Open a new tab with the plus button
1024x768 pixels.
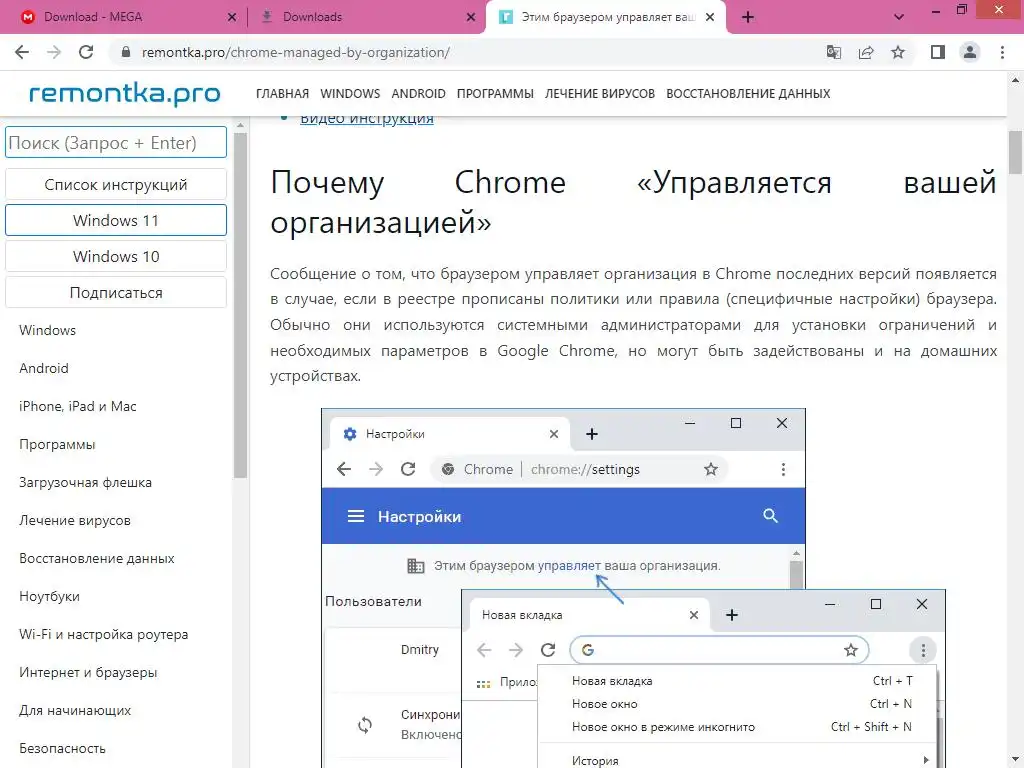pos(748,17)
